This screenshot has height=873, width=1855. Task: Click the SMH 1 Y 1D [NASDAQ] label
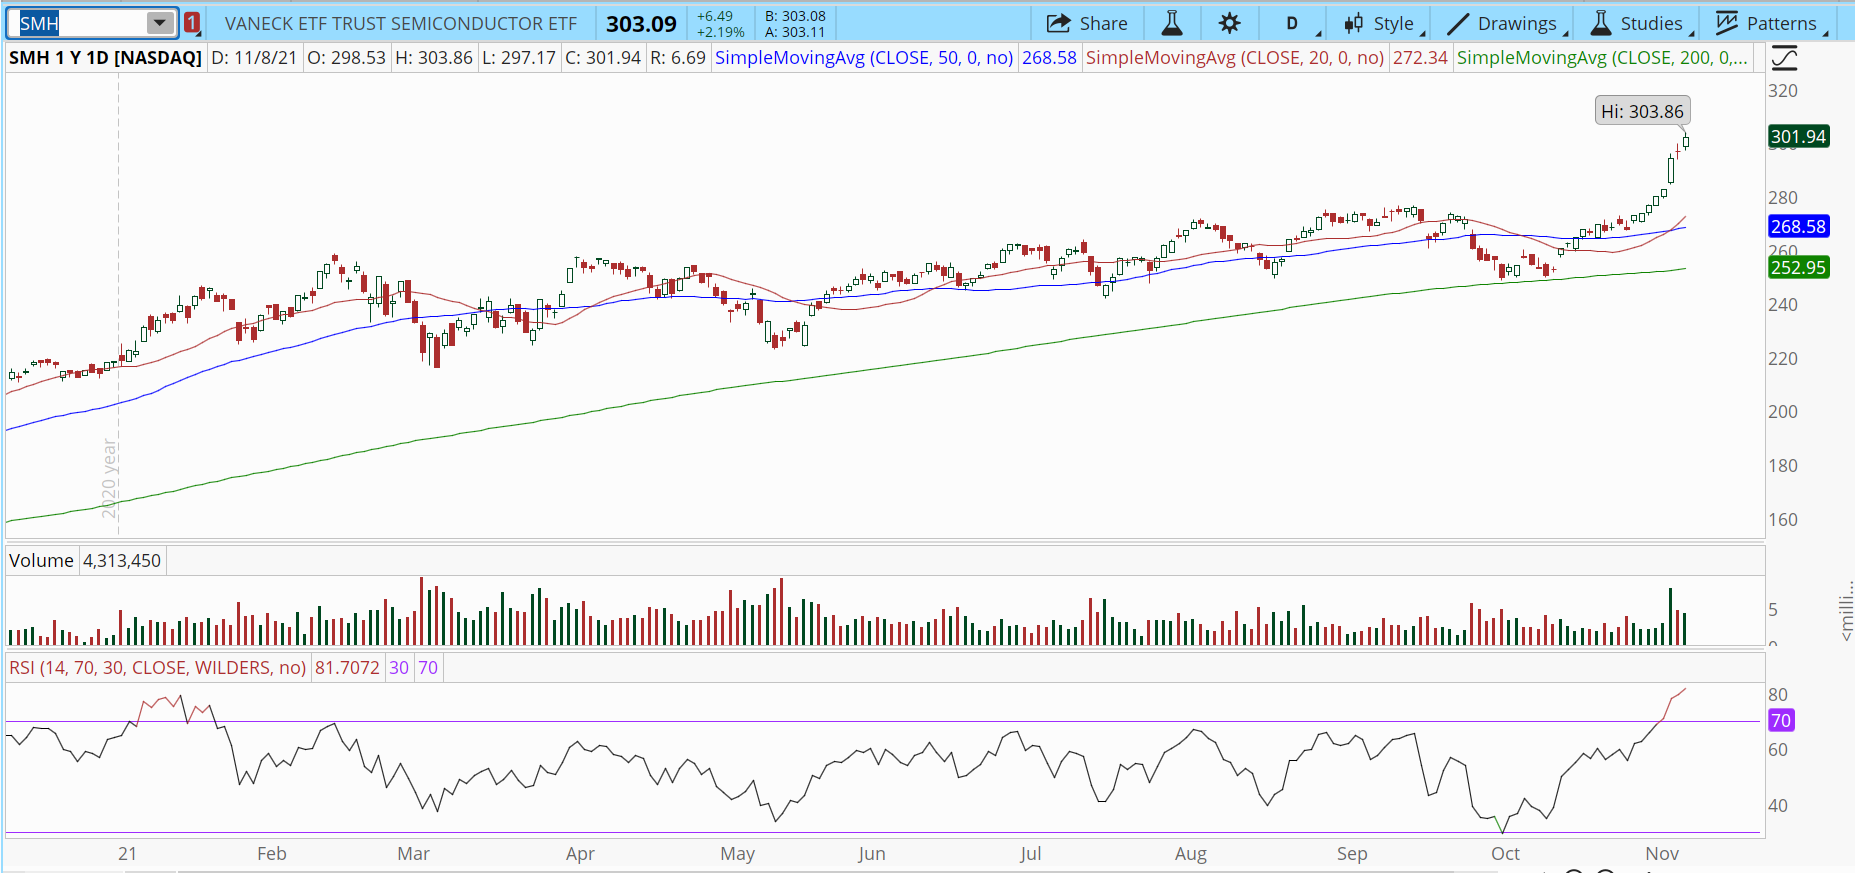tap(105, 58)
